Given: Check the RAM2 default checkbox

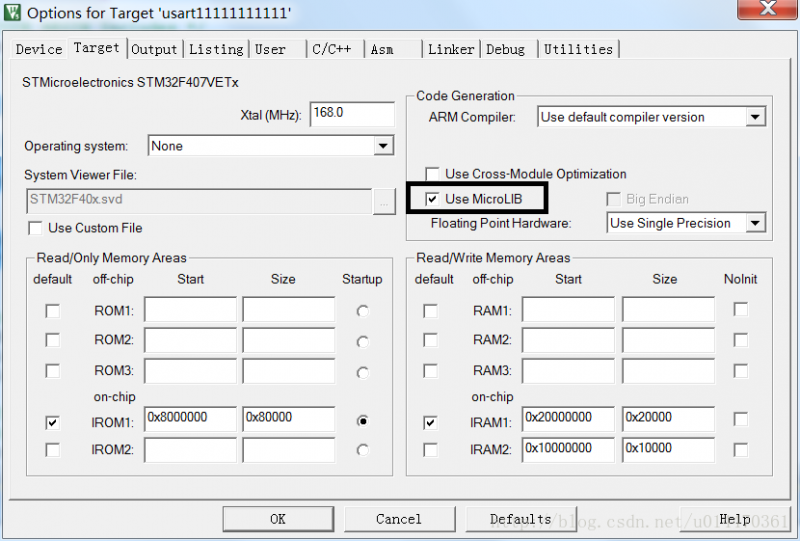Looking at the screenshot, I should click(x=431, y=340).
